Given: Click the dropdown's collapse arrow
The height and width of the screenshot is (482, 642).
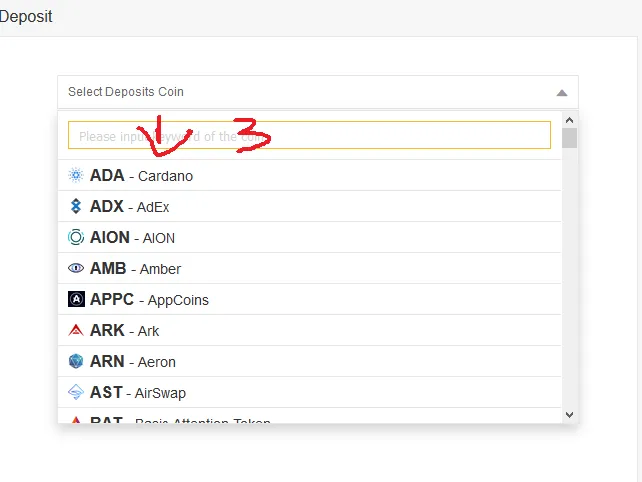Looking at the screenshot, I should 562,93.
